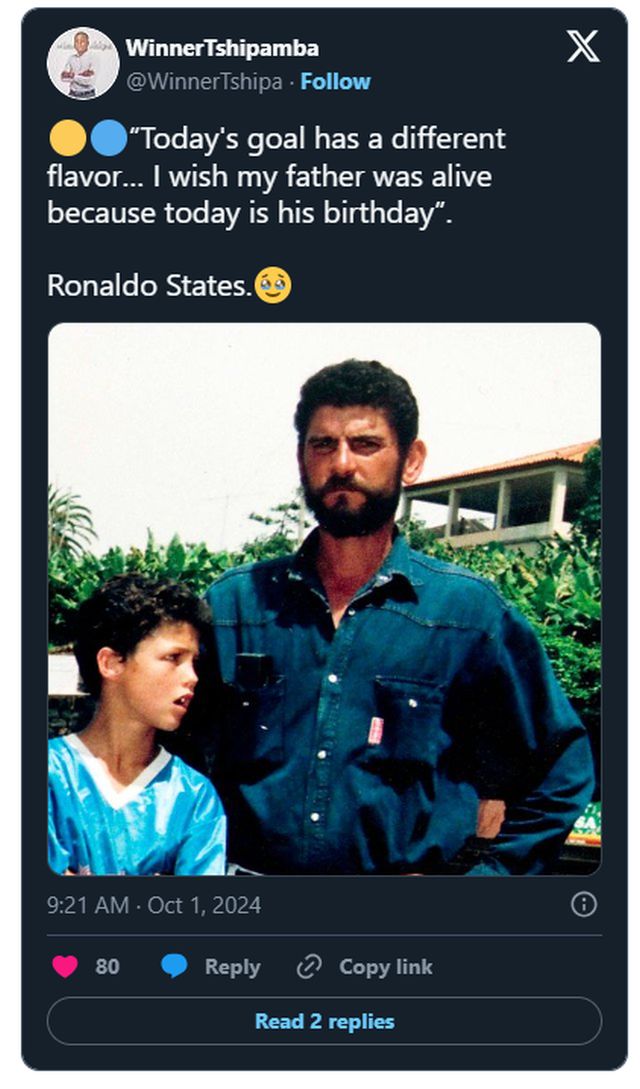Open WinnerTshipamba's profile avatar

[x=83, y=64]
